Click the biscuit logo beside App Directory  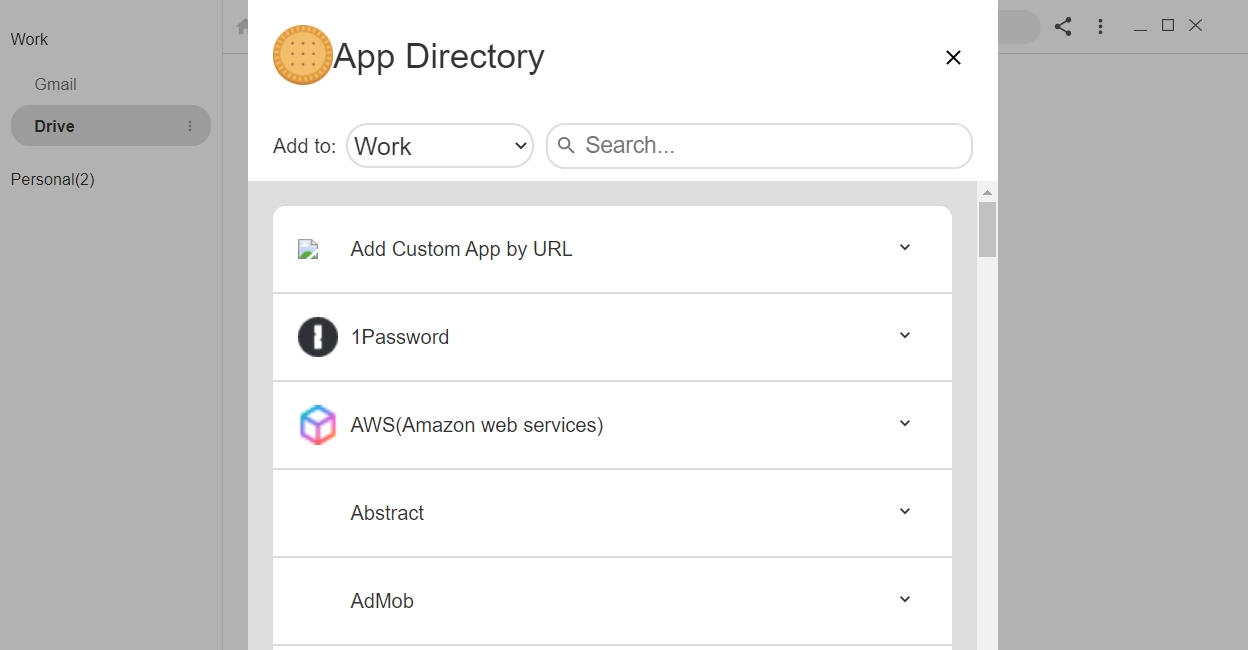pos(302,55)
